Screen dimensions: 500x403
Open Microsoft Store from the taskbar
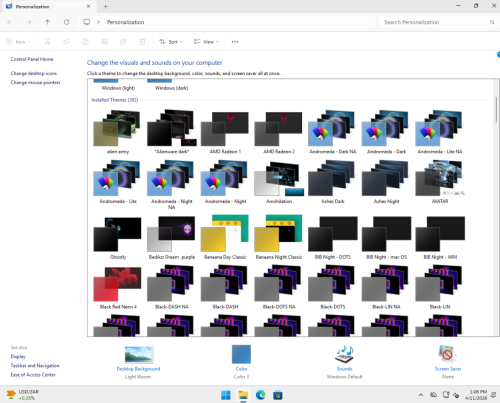tap(278, 395)
